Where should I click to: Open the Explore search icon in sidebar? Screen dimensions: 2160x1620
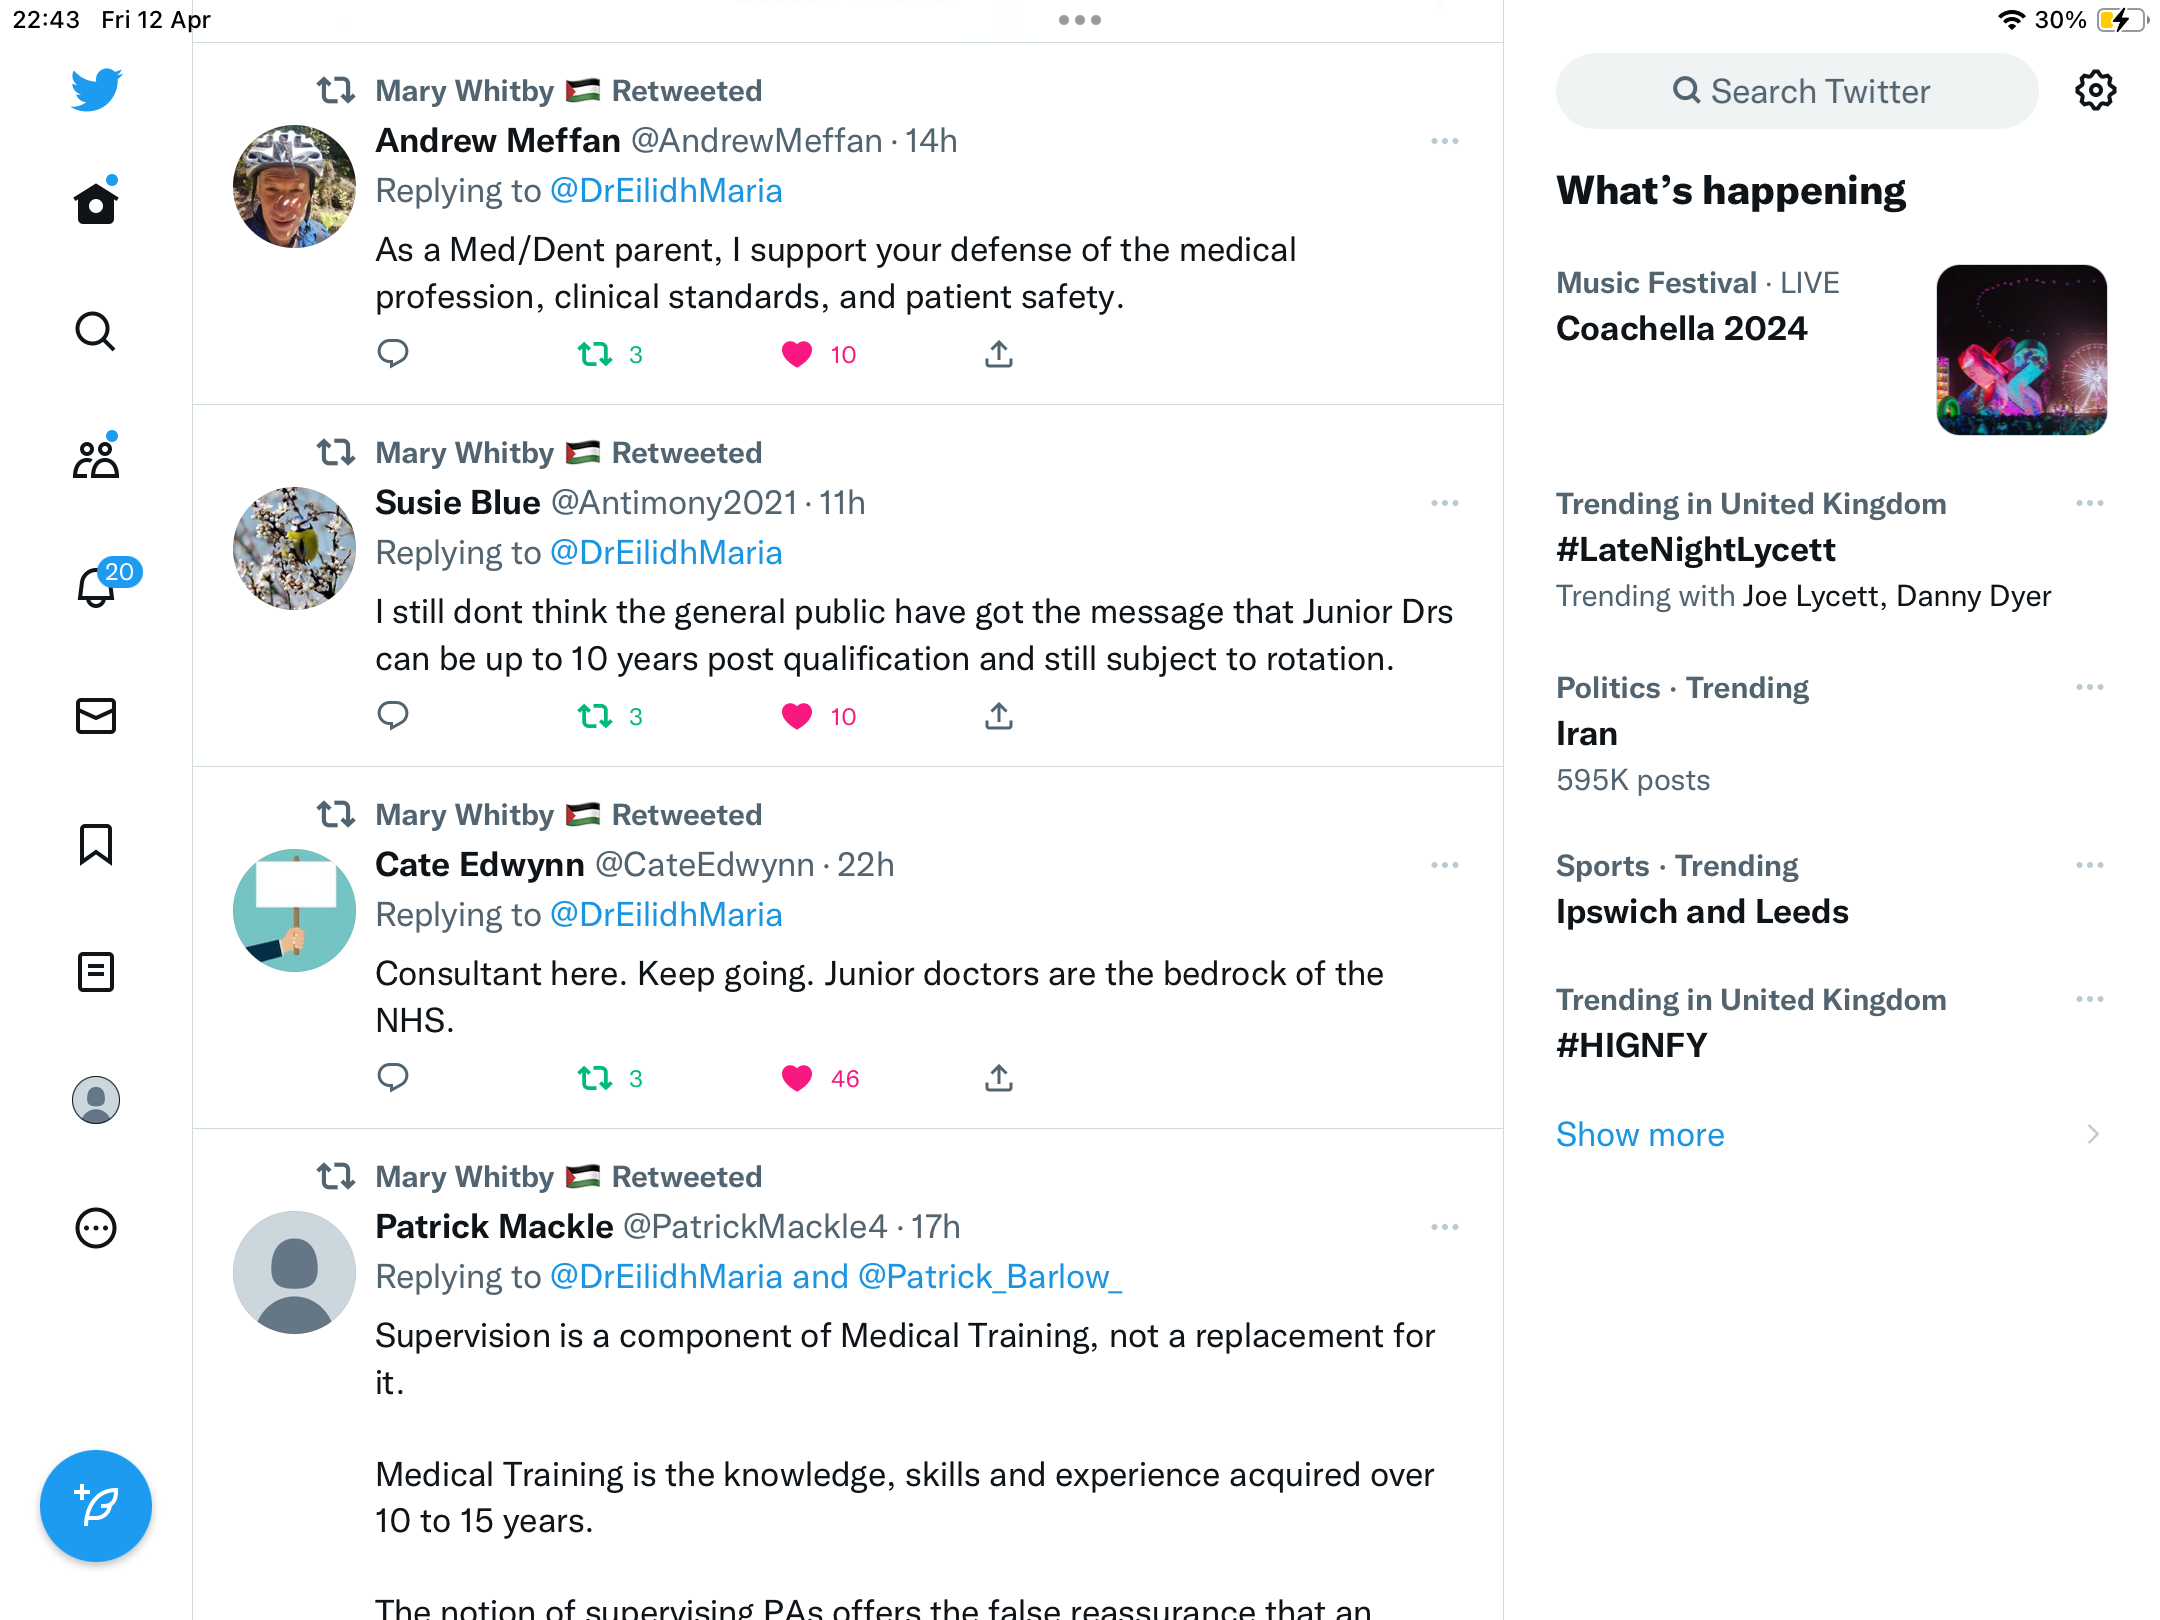pyautogui.click(x=96, y=331)
